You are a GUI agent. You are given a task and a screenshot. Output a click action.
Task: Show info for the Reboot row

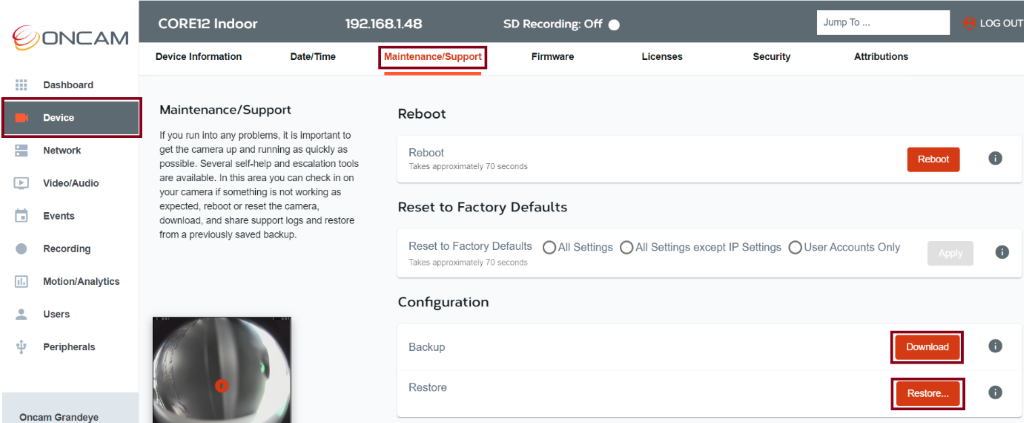[x=995, y=159]
